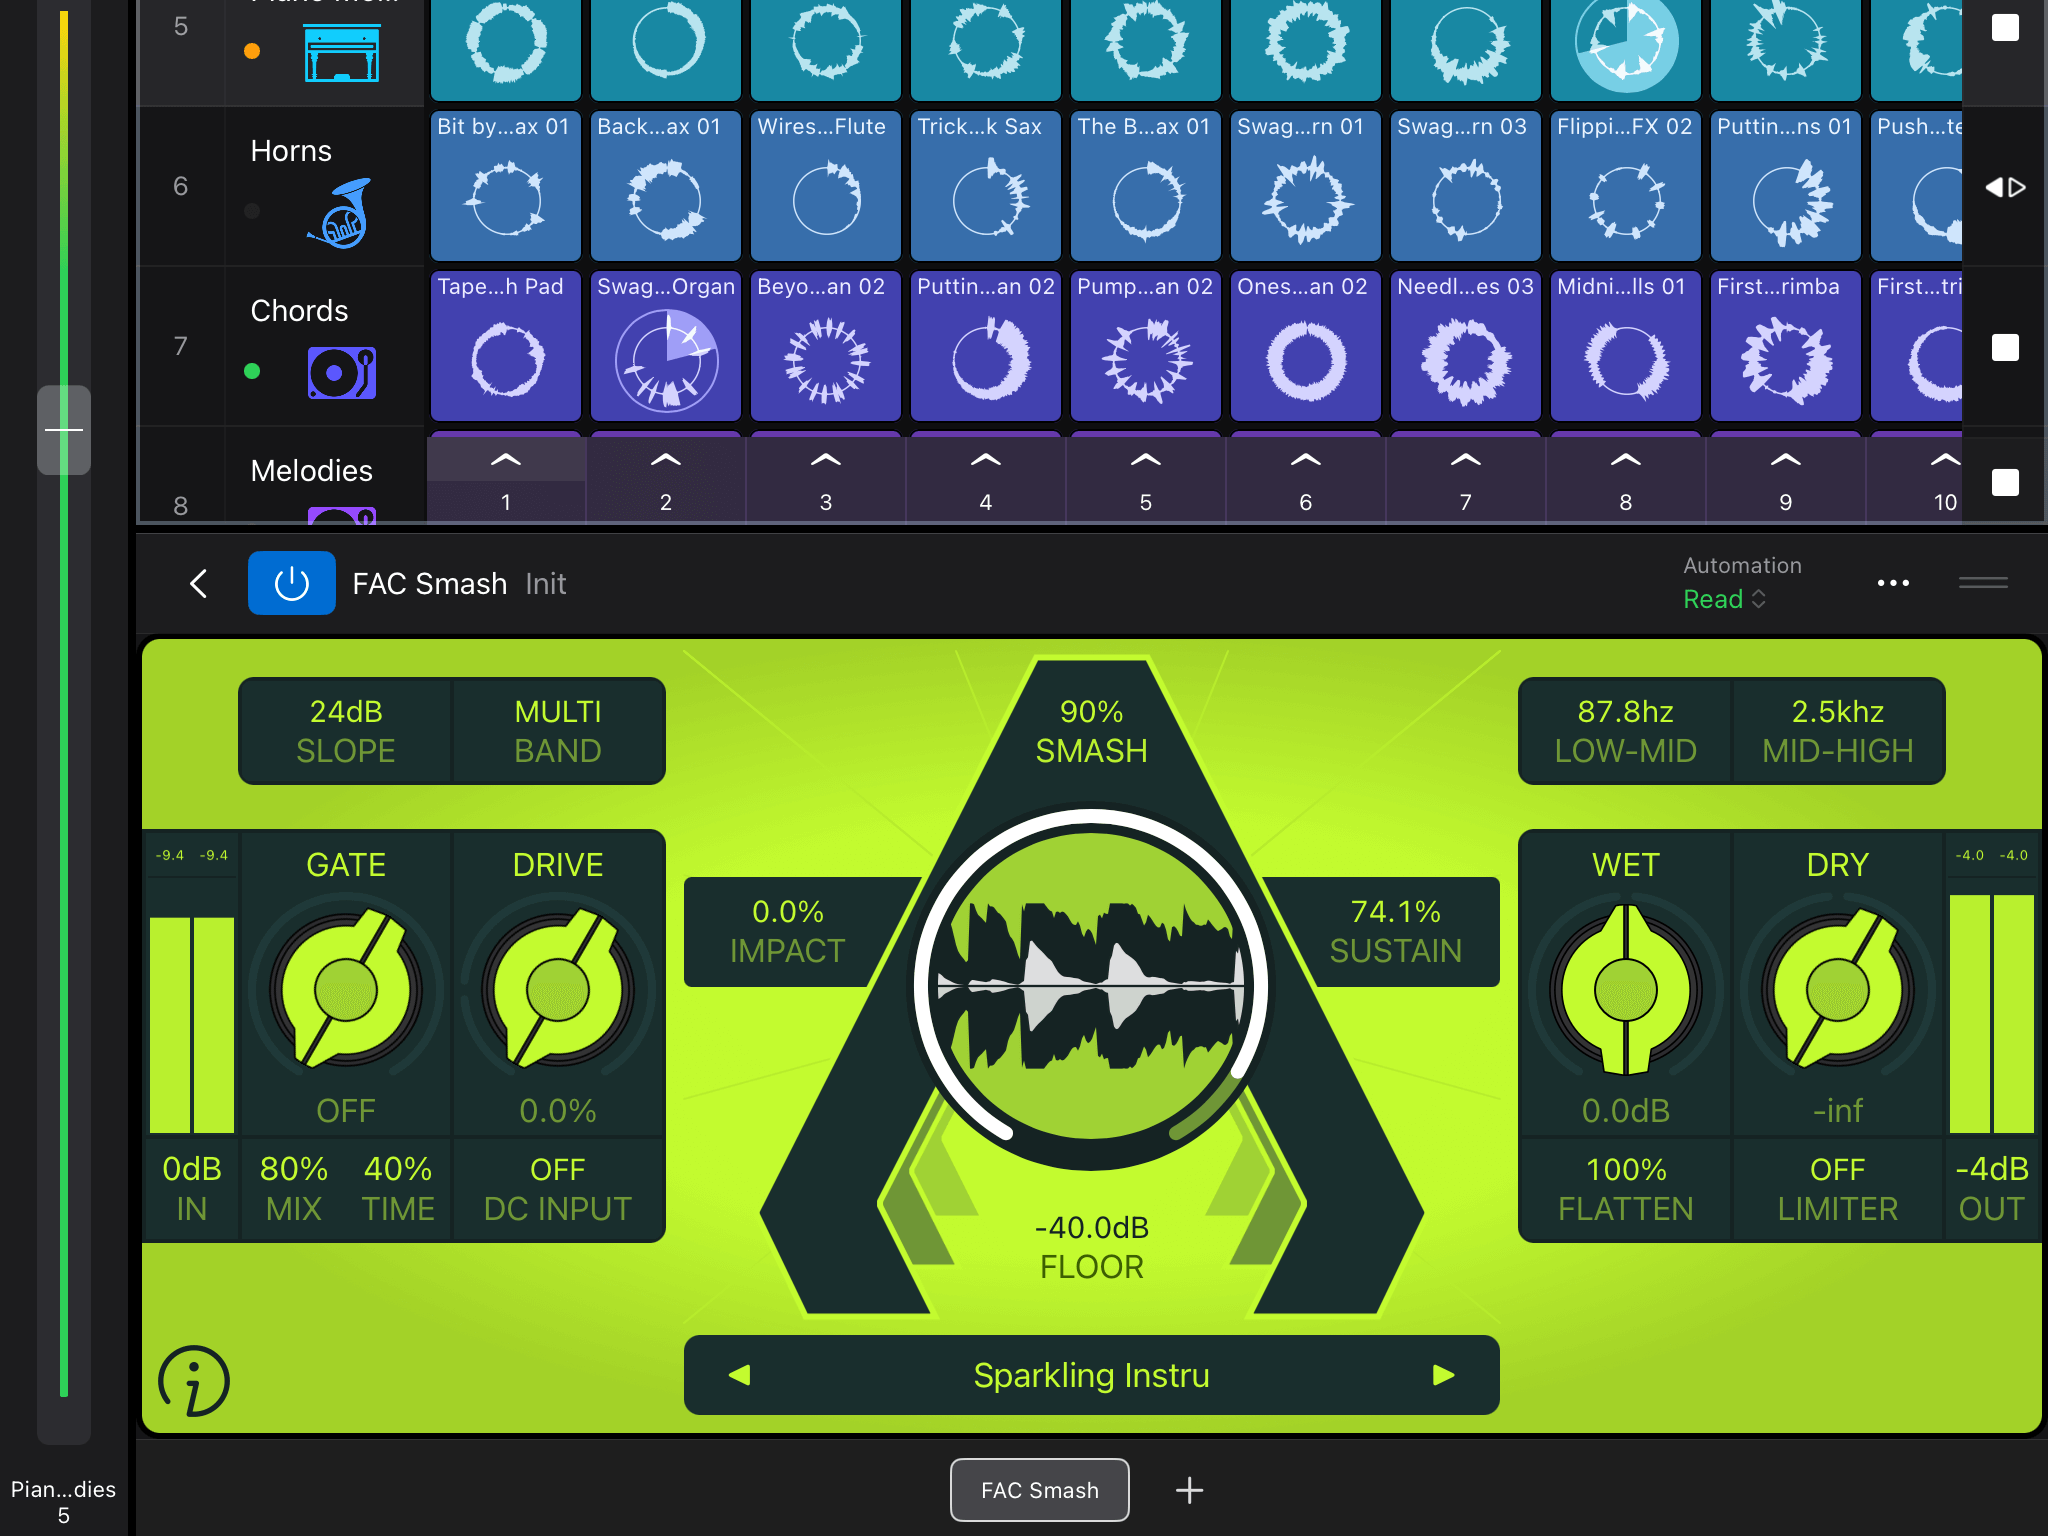2048x1536 pixels.
Task: Click the 87.8hz LOW-MID crossover
Action: [x=1625, y=731]
